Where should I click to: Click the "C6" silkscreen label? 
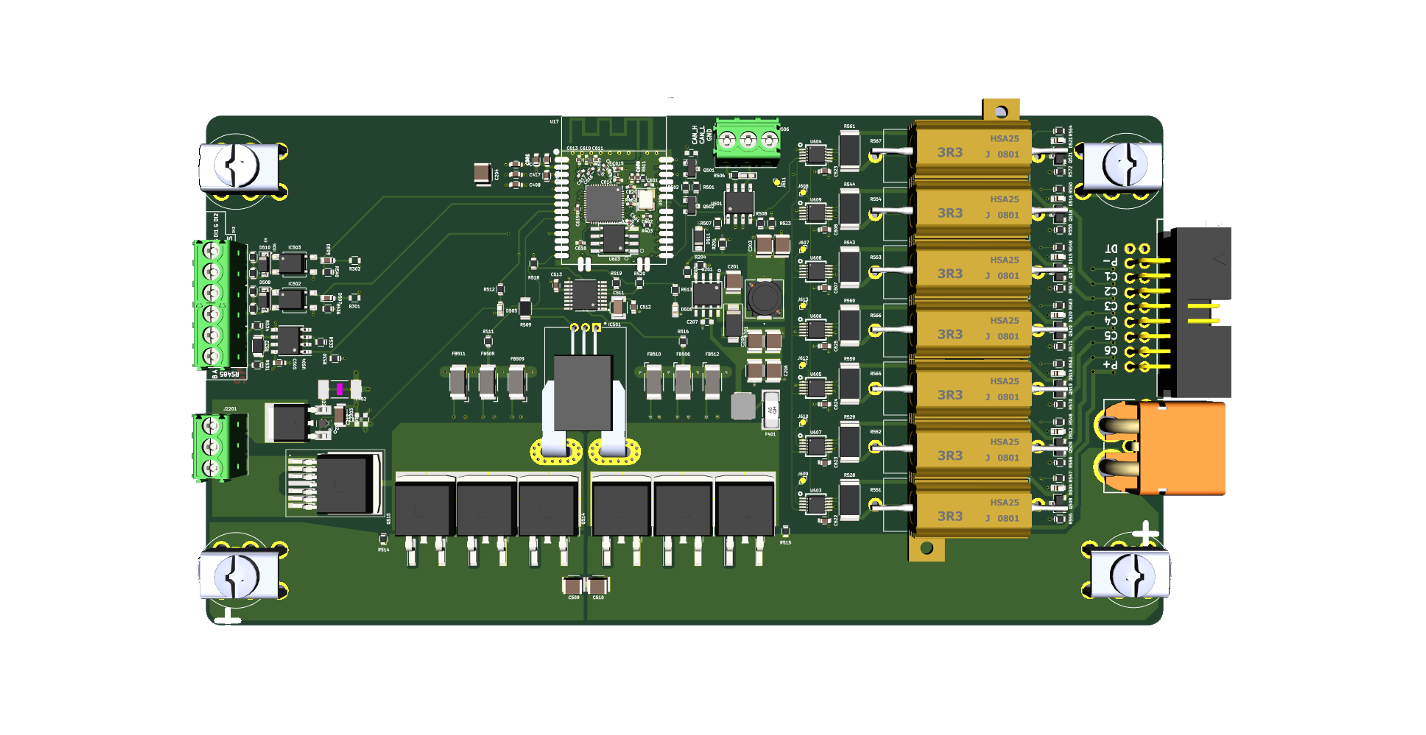(1111, 351)
